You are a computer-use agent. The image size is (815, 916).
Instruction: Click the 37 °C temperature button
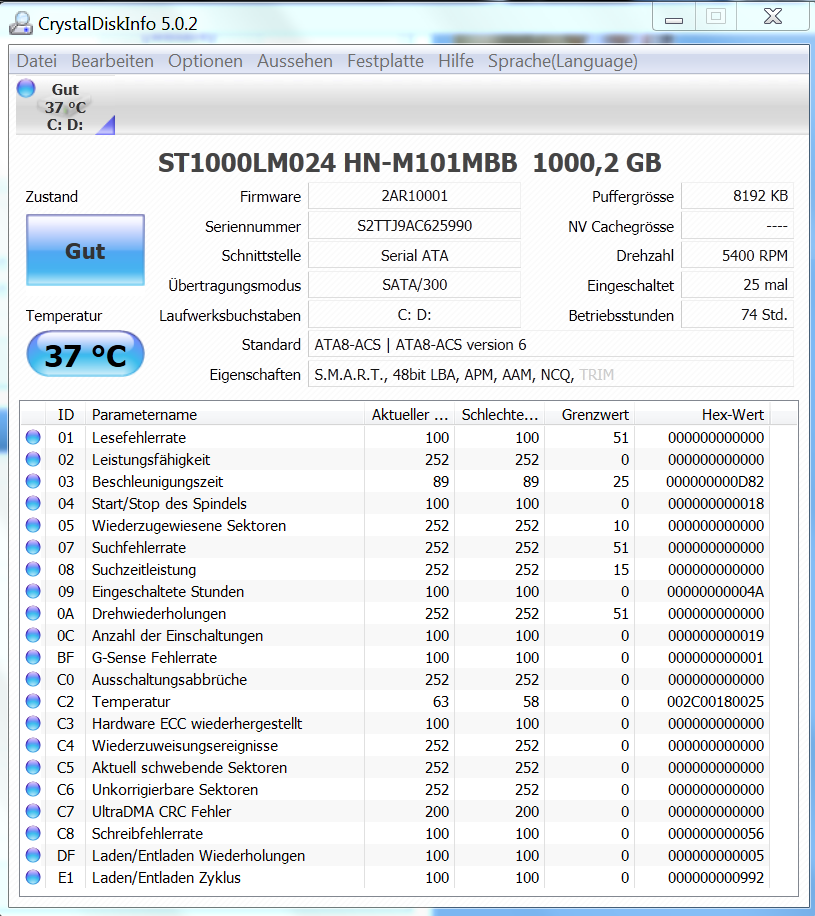point(85,354)
